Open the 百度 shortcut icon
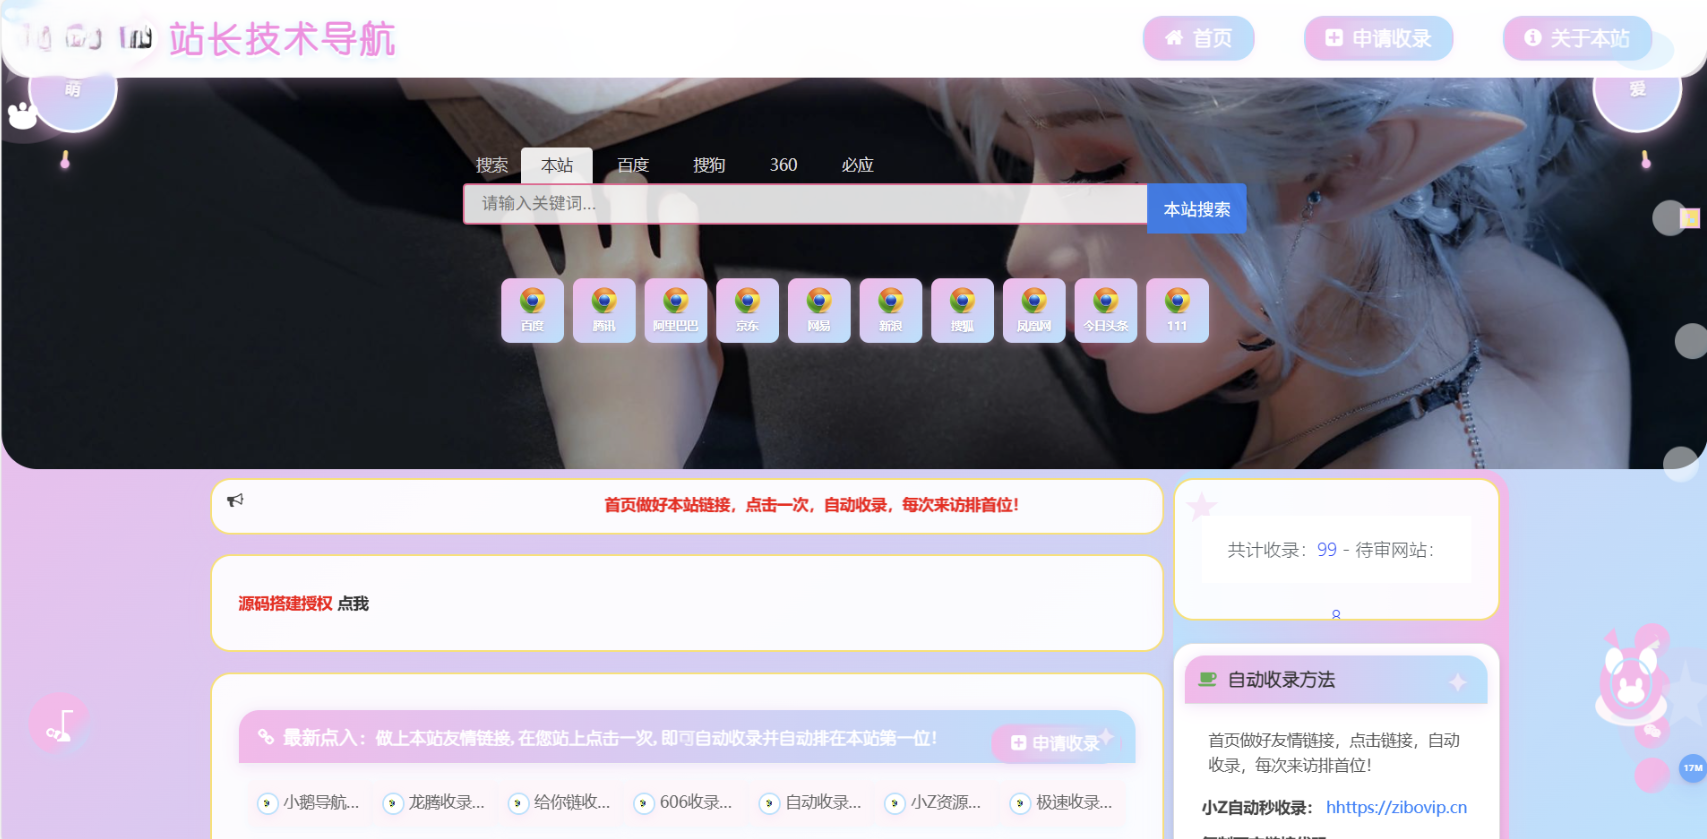Screen dimensions: 1707x839 (532, 311)
